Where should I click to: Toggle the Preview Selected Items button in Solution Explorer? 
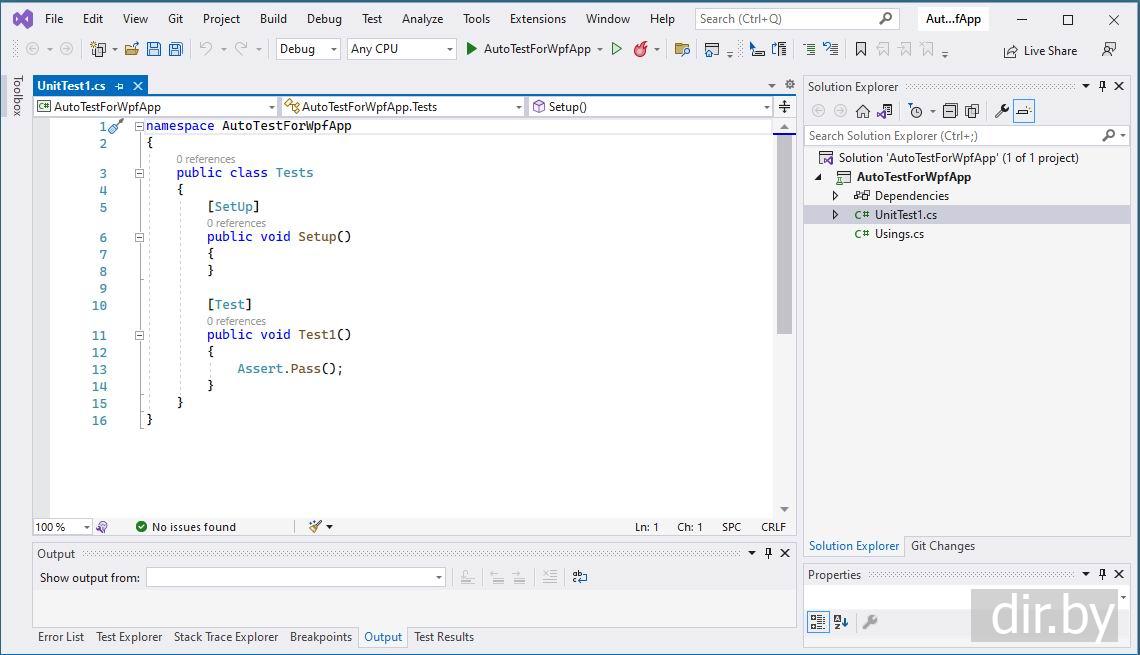click(x=1024, y=111)
